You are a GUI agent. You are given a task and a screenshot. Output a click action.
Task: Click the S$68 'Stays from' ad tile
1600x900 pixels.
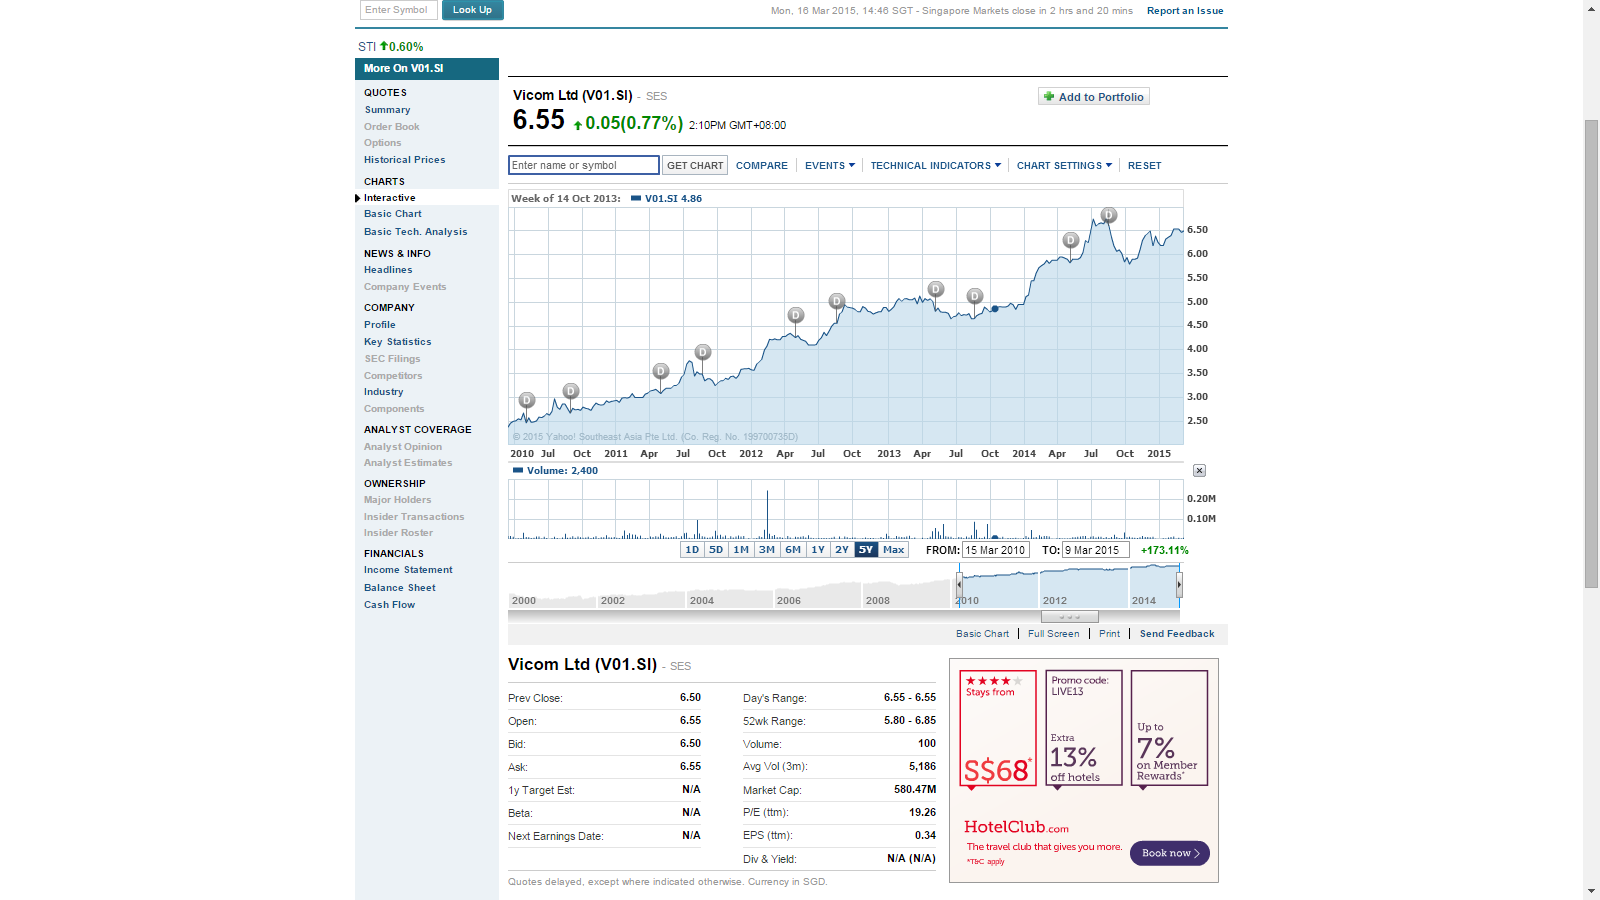998,729
